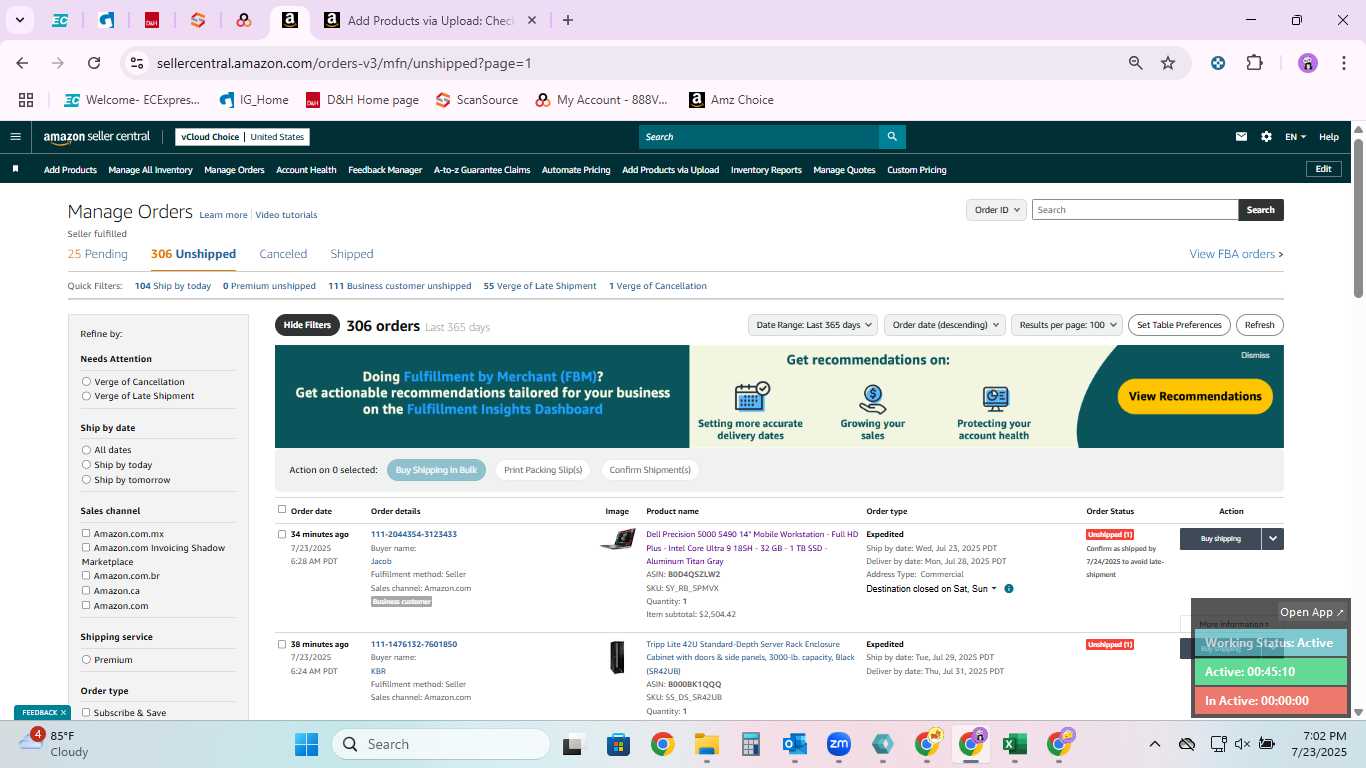Open the Chrome extensions puzzle icon
Image resolution: width=1366 pixels, height=768 pixels.
point(1254,63)
